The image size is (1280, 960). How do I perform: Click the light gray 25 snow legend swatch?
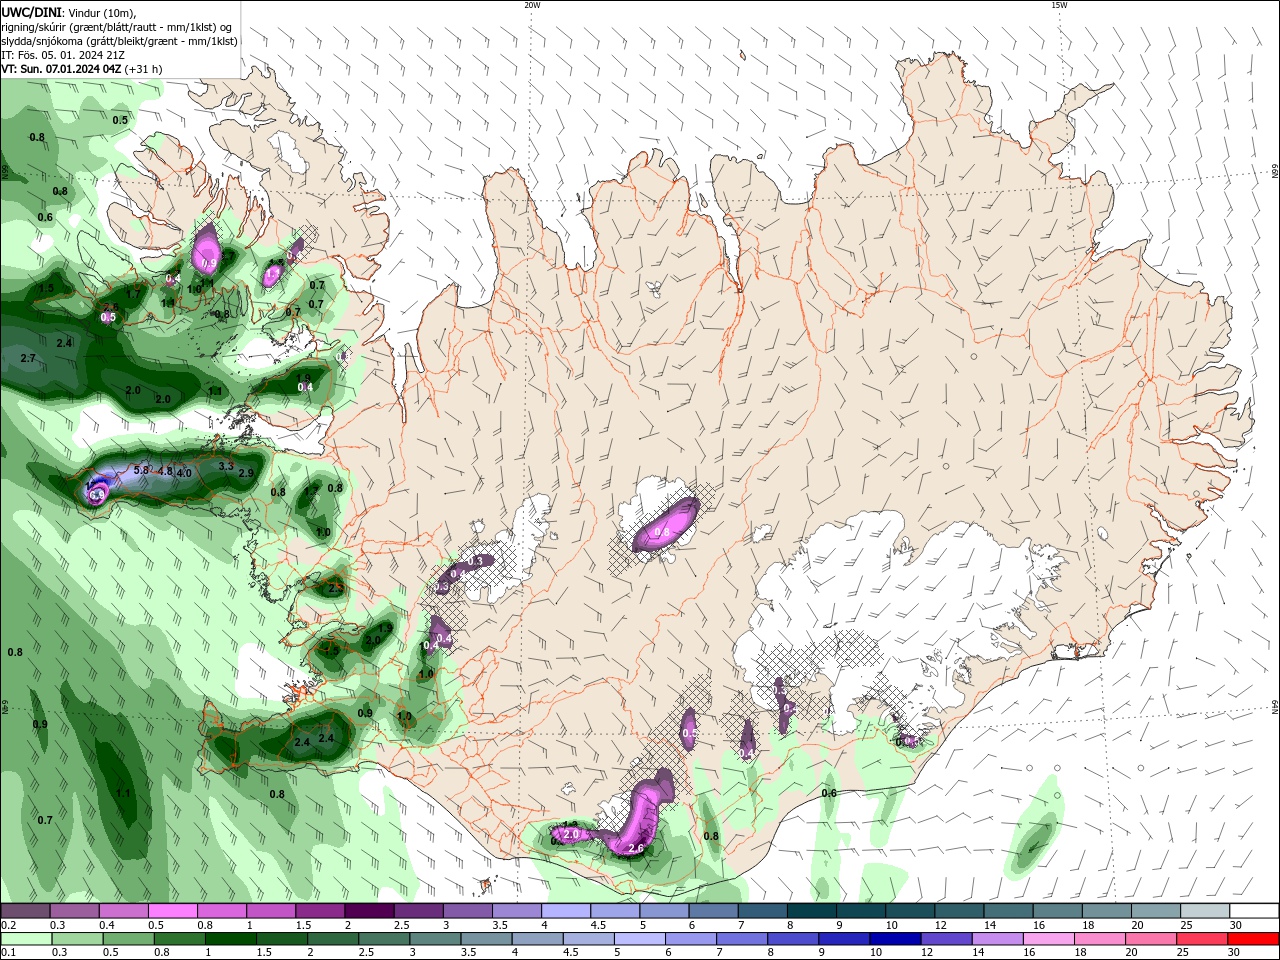pyautogui.click(x=1205, y=911)
